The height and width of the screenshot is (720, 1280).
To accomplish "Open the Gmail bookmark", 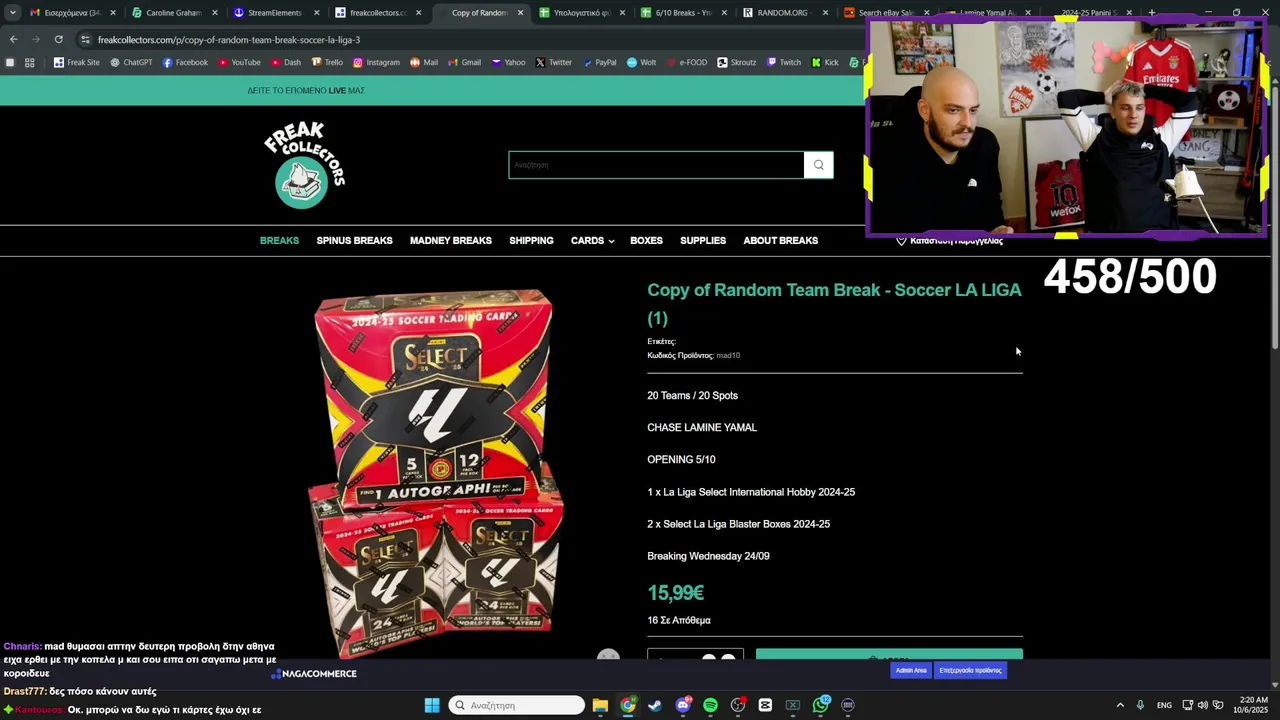I will pyautogui.click(x=464, y=62).
